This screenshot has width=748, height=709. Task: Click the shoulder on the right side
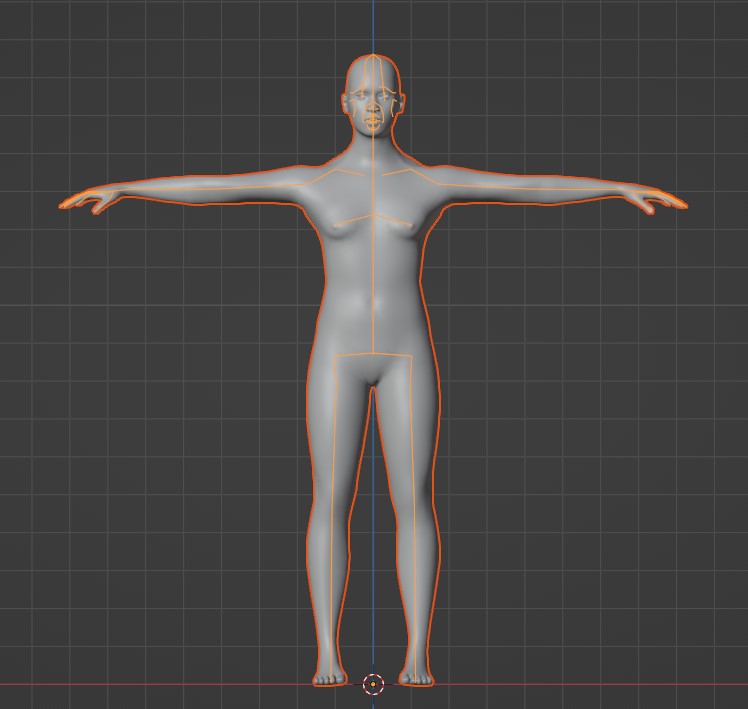[x=428, y=177]
